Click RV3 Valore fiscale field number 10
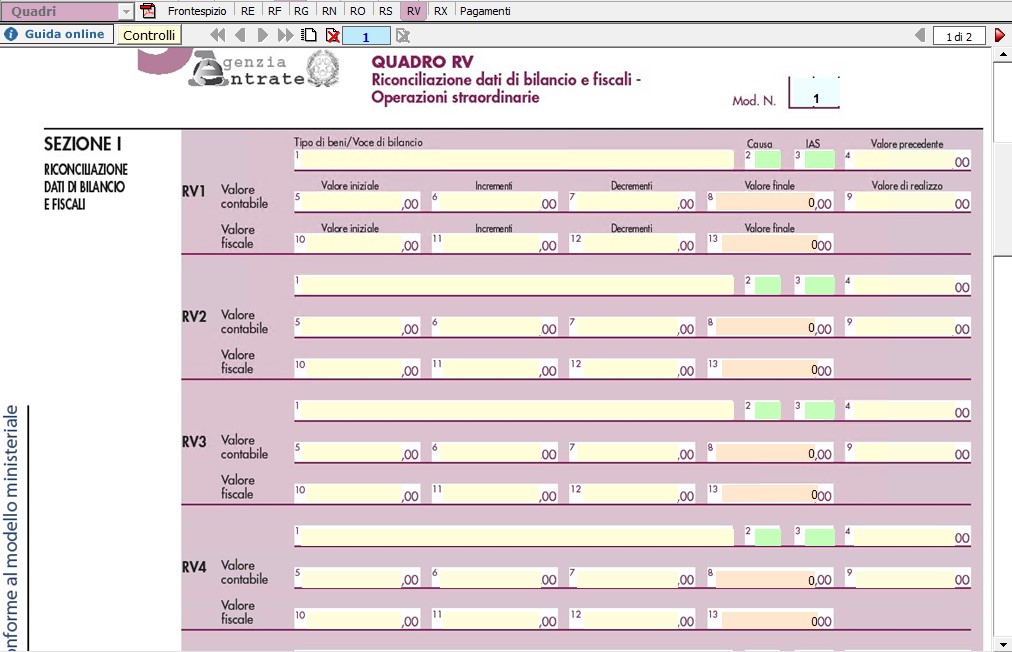Screen dimensions: 1012x652 pyautogui.click(x=358, y=493)
